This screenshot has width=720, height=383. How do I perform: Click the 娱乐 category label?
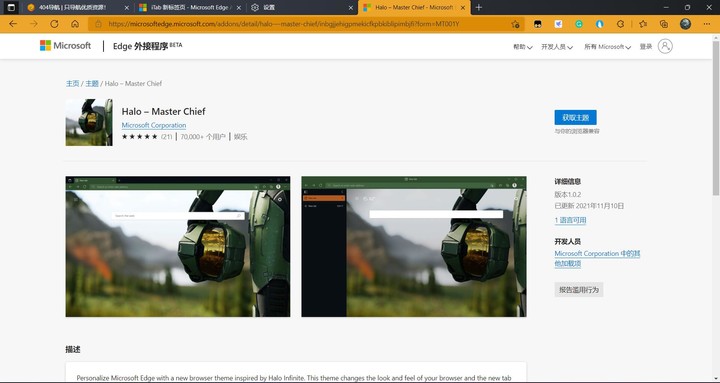pos(240,136)
